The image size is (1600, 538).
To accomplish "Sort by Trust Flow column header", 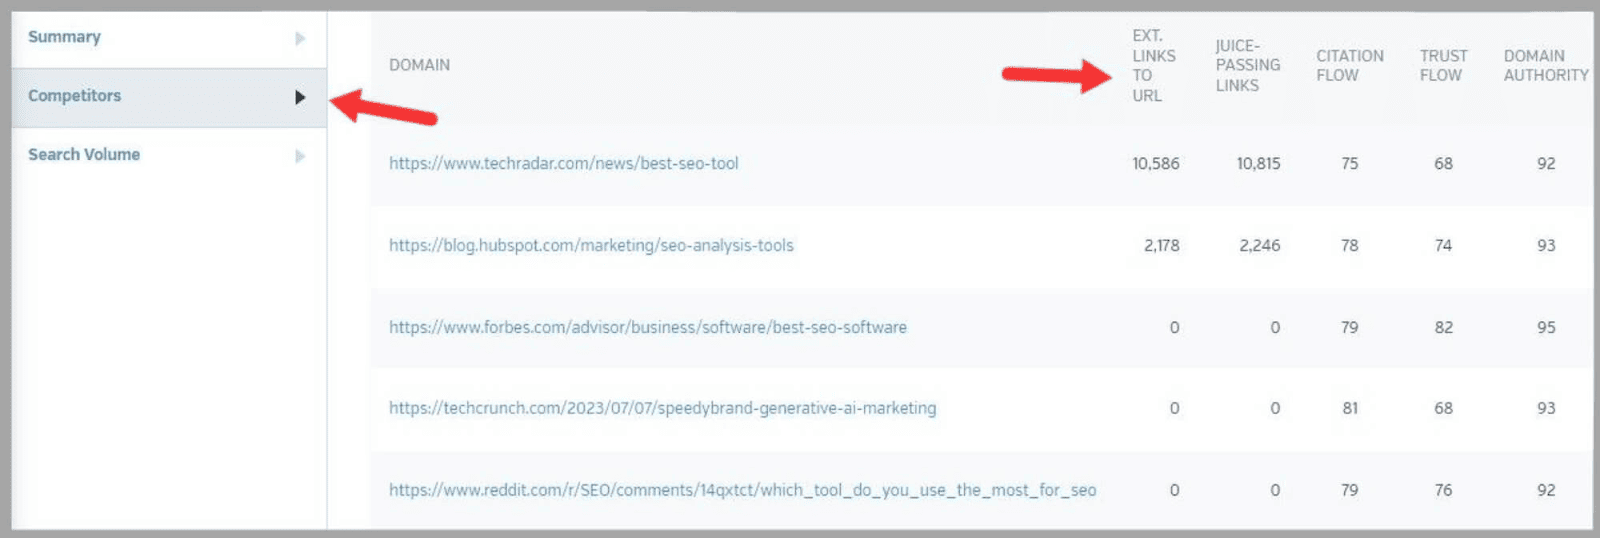I will coord(1443,66).
